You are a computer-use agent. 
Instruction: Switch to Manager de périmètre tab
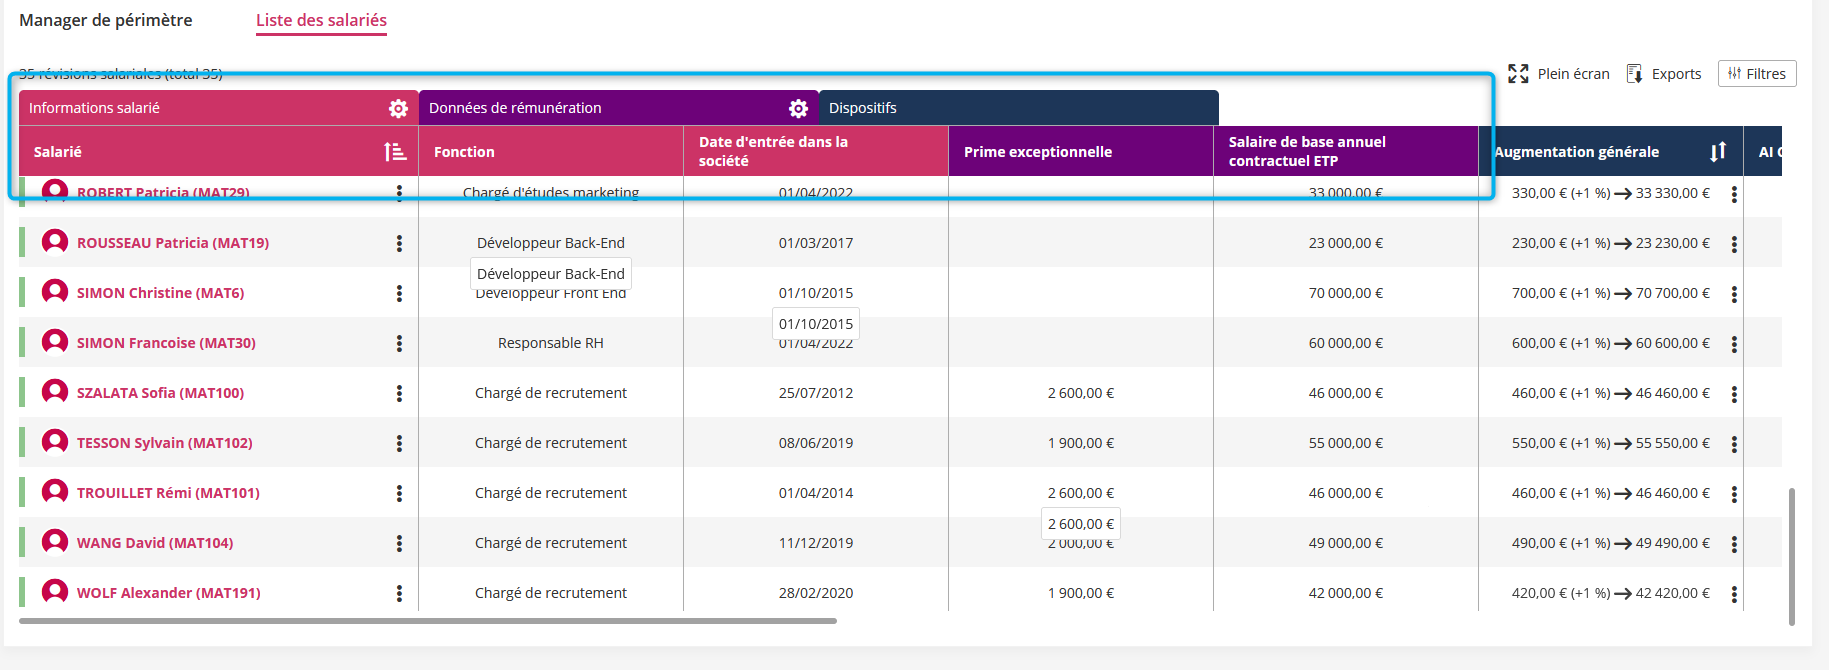106,20
